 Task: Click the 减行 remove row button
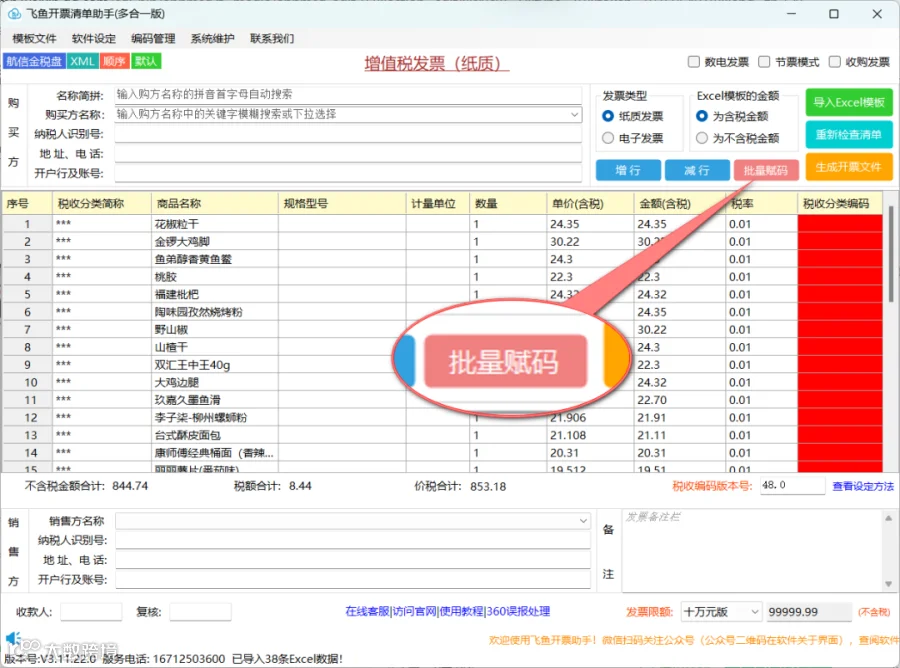click(x=697, y=170)
